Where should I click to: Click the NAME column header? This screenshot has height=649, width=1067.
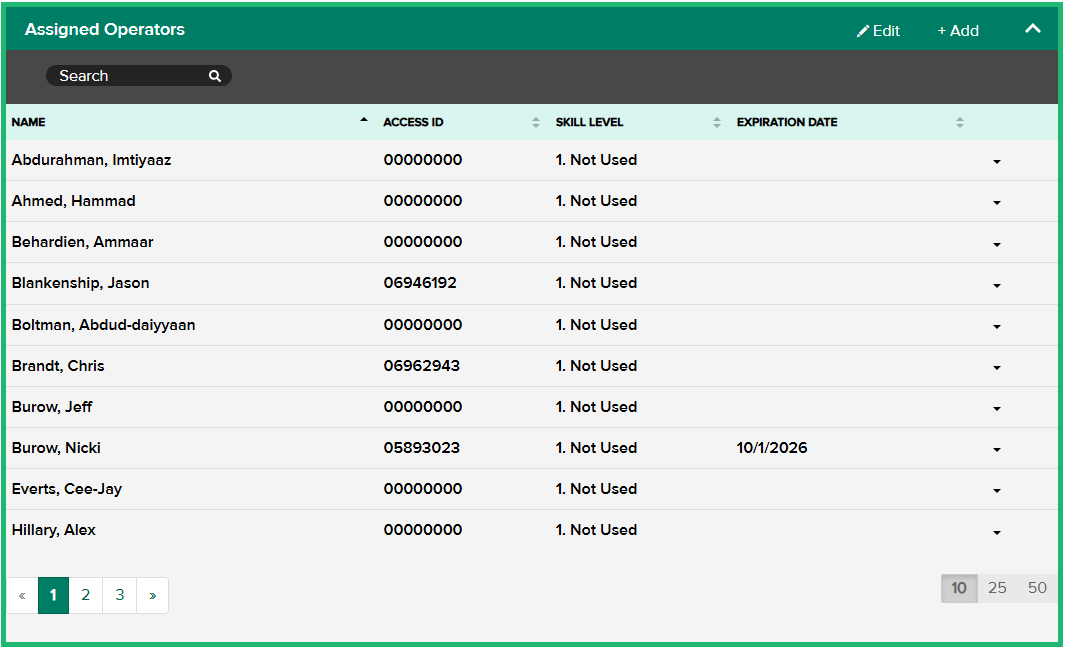click(29, 122)
